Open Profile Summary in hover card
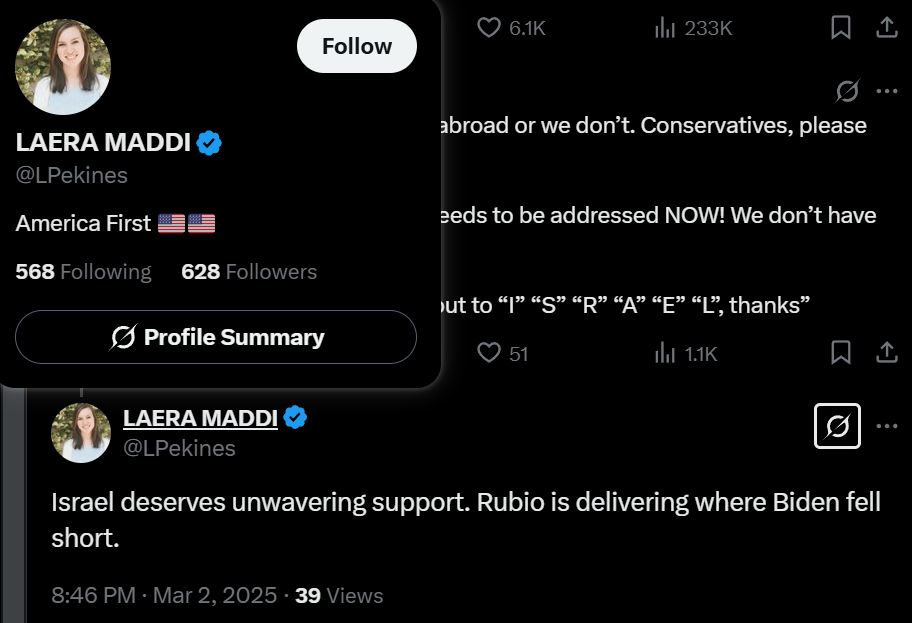The height and width of the screenshot is (623, 912). click(x=216, y=337)
